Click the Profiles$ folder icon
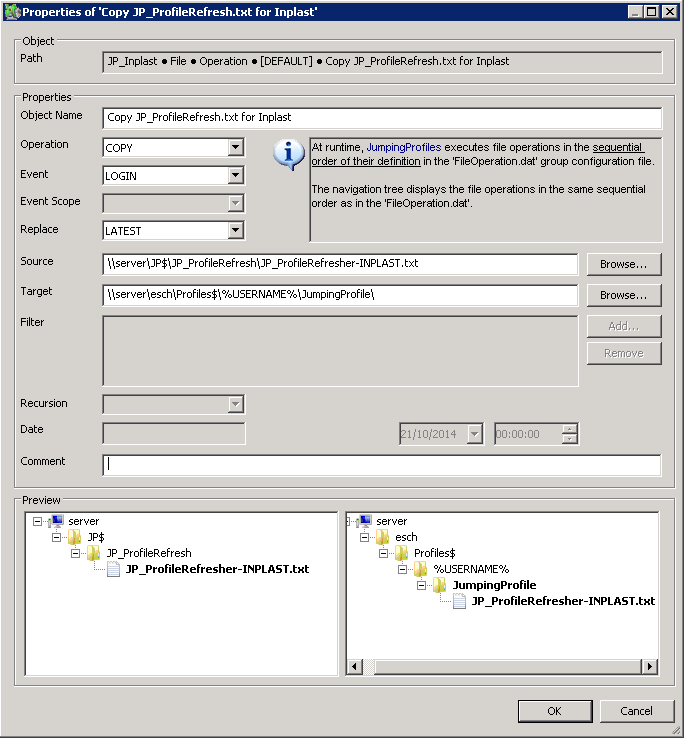The height and width of the screenshot is (738, 684). click(x=402, y=553)
